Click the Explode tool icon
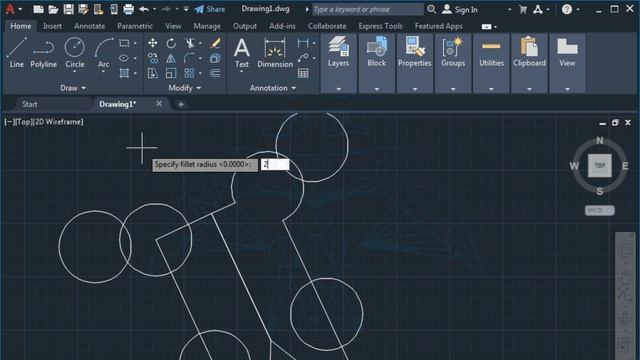This screenshot has width=640, height=360. tap(215, 58)
